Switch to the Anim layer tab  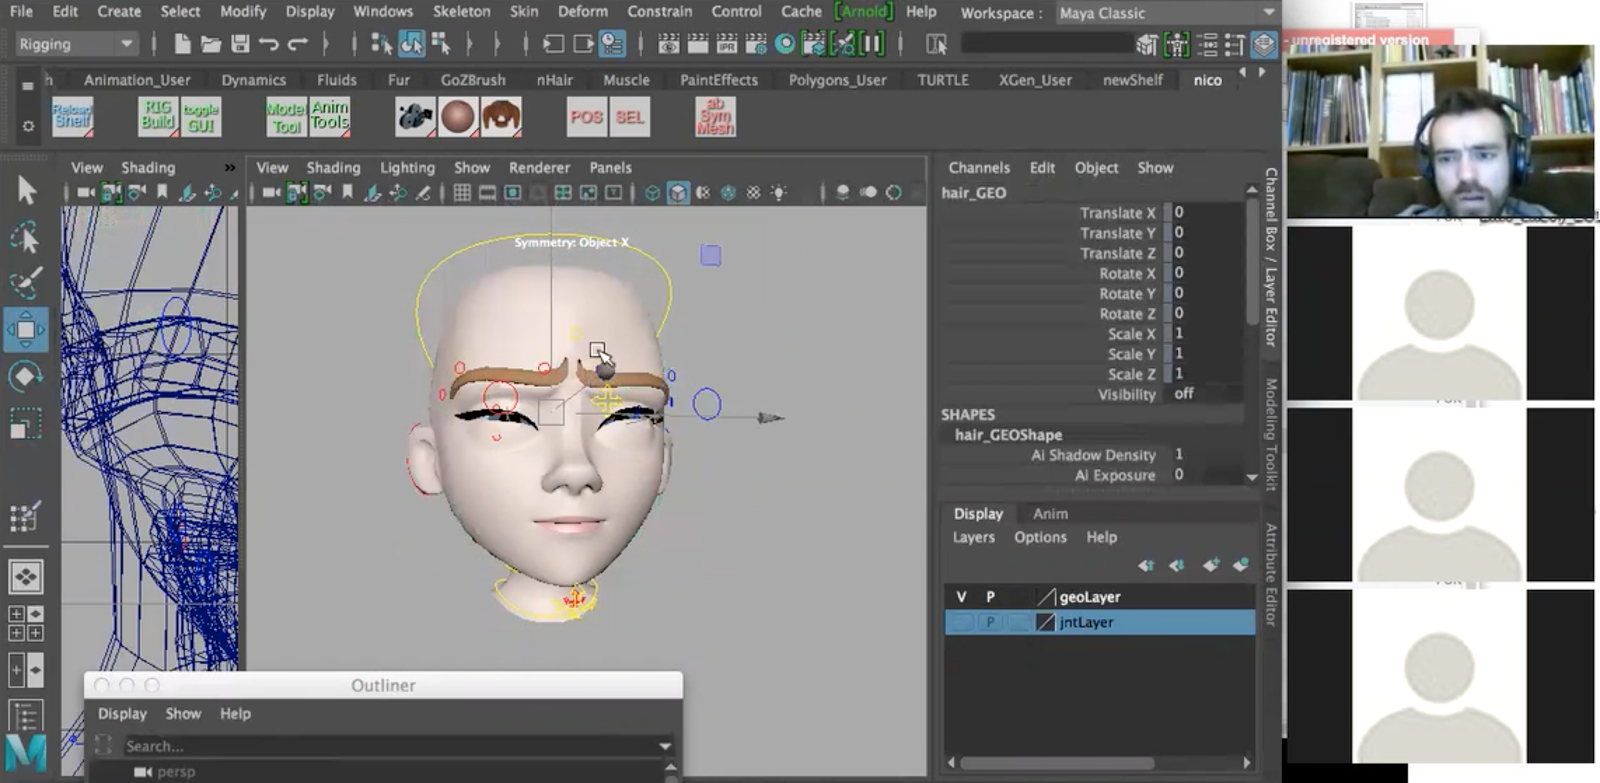coord(1050,513)
